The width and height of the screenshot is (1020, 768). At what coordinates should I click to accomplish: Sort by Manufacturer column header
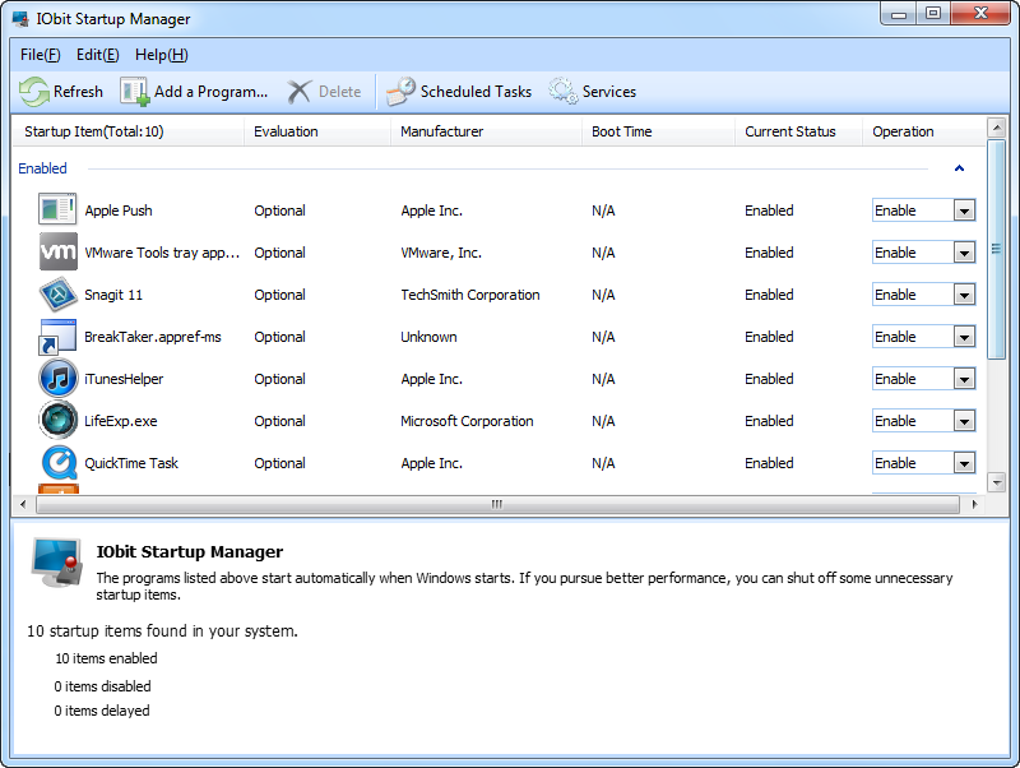(x=486, y=131)
